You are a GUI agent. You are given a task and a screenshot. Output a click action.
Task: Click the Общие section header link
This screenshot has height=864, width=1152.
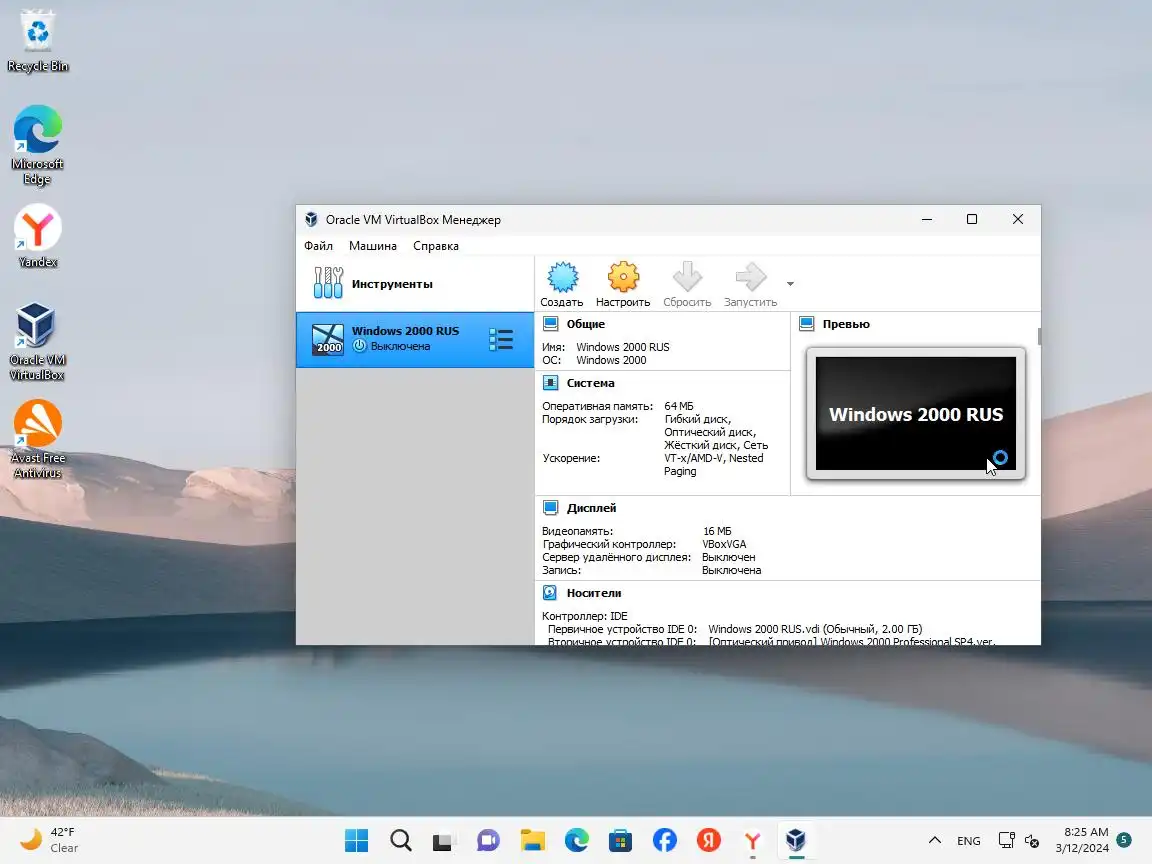(x=586, y=324)
